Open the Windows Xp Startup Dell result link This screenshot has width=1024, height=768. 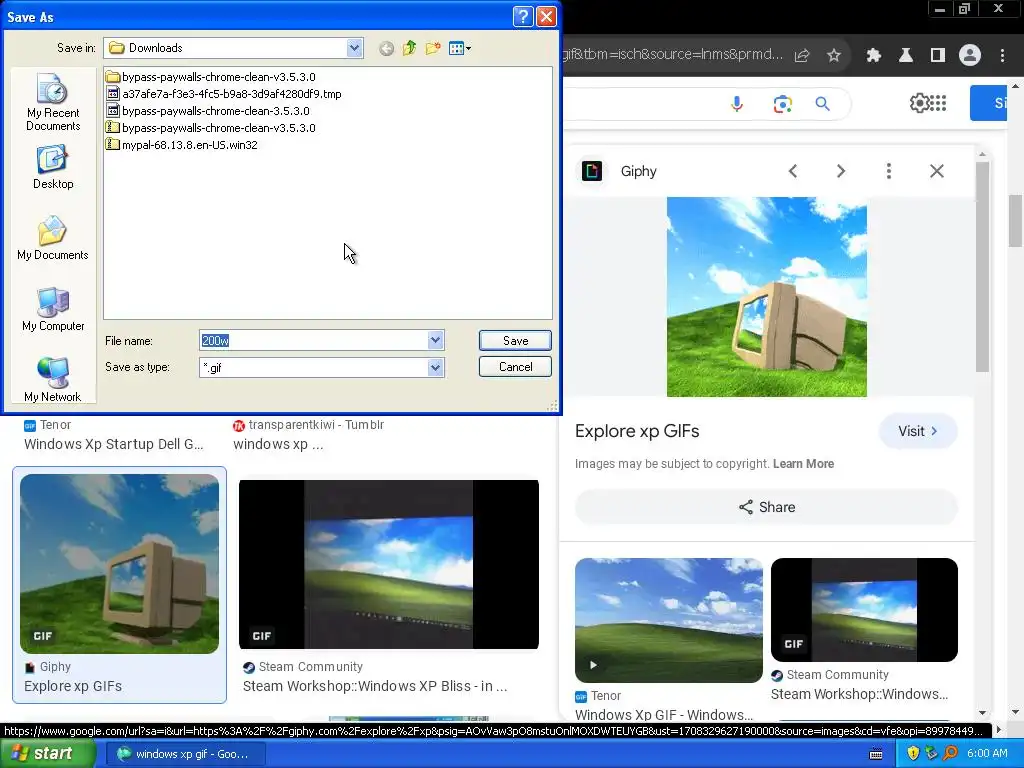tap(114, 444)
